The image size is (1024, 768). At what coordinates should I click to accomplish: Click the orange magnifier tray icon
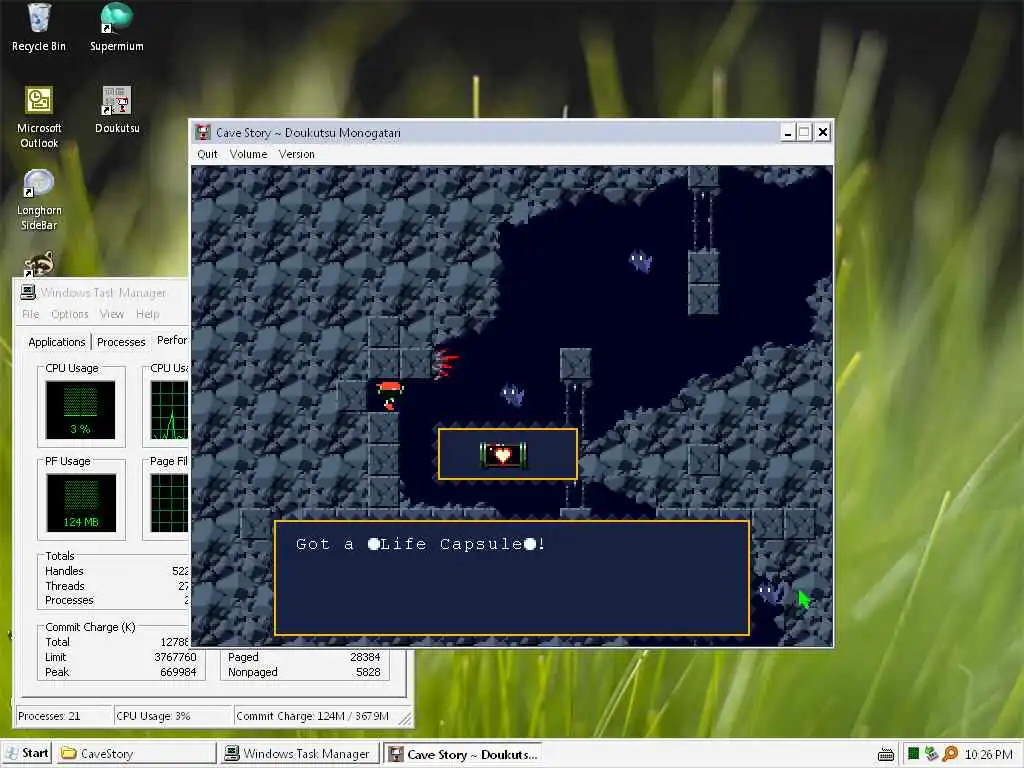pos(950,754)
